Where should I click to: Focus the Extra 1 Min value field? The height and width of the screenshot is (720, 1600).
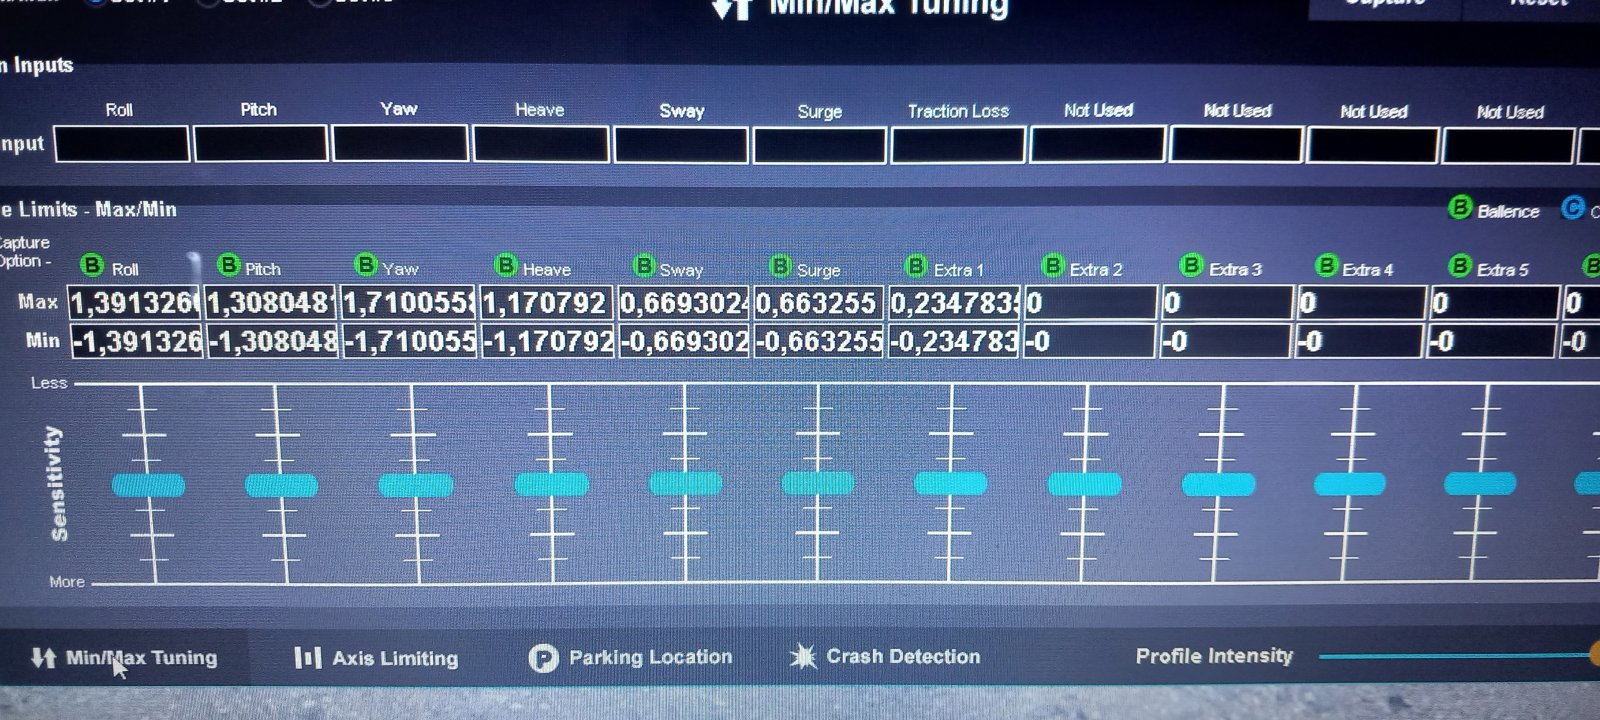[x=954, y=342]
